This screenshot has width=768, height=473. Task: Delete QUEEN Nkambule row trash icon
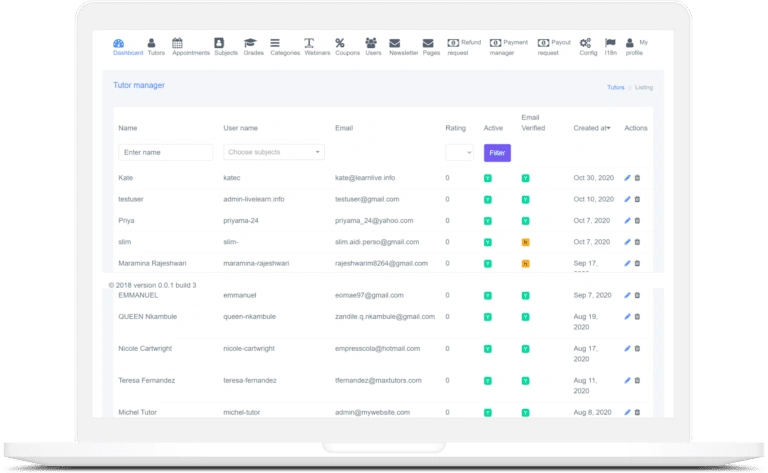point(637,317)
